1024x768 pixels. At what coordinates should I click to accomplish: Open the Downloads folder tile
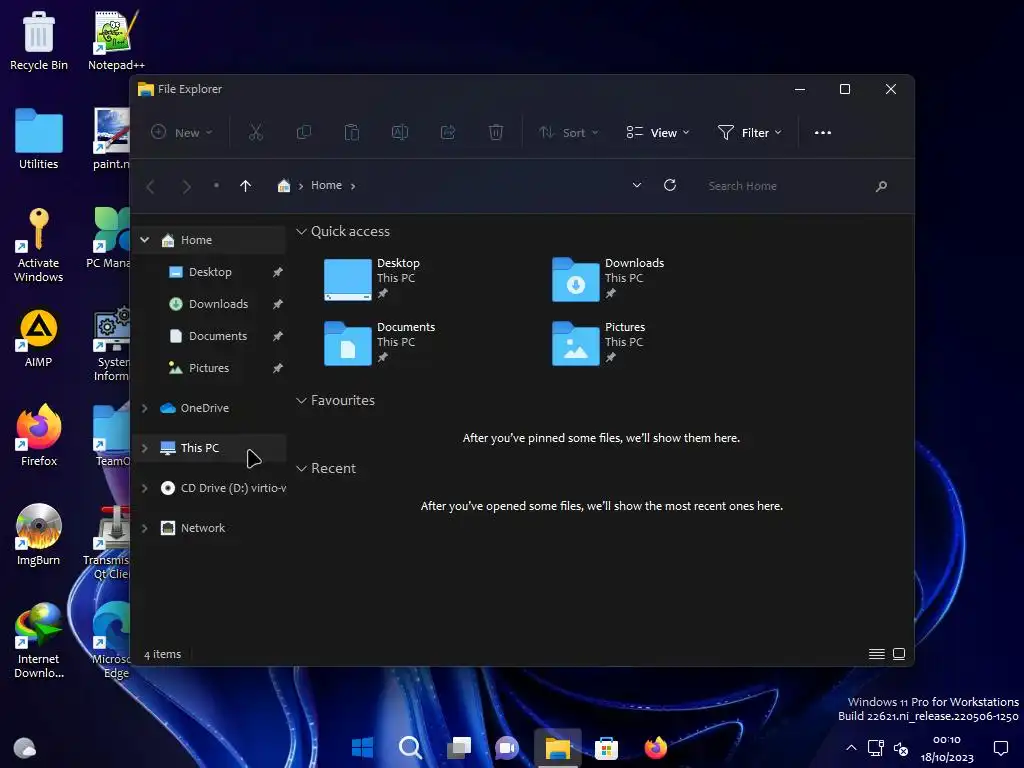point(608,279)
